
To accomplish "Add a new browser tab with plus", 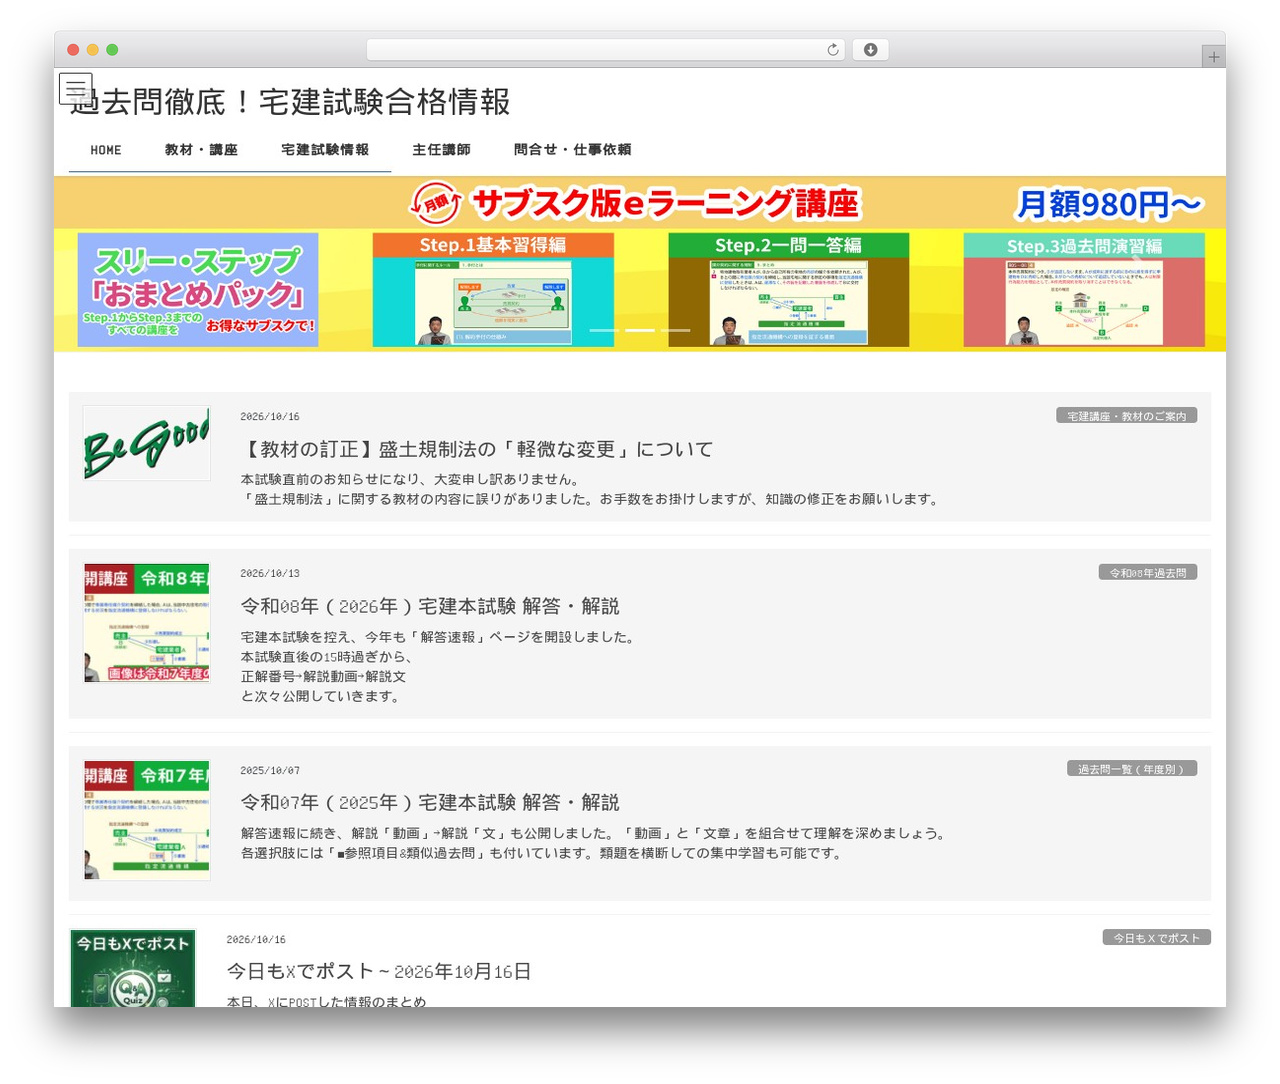I will (x=1213, y=57).
